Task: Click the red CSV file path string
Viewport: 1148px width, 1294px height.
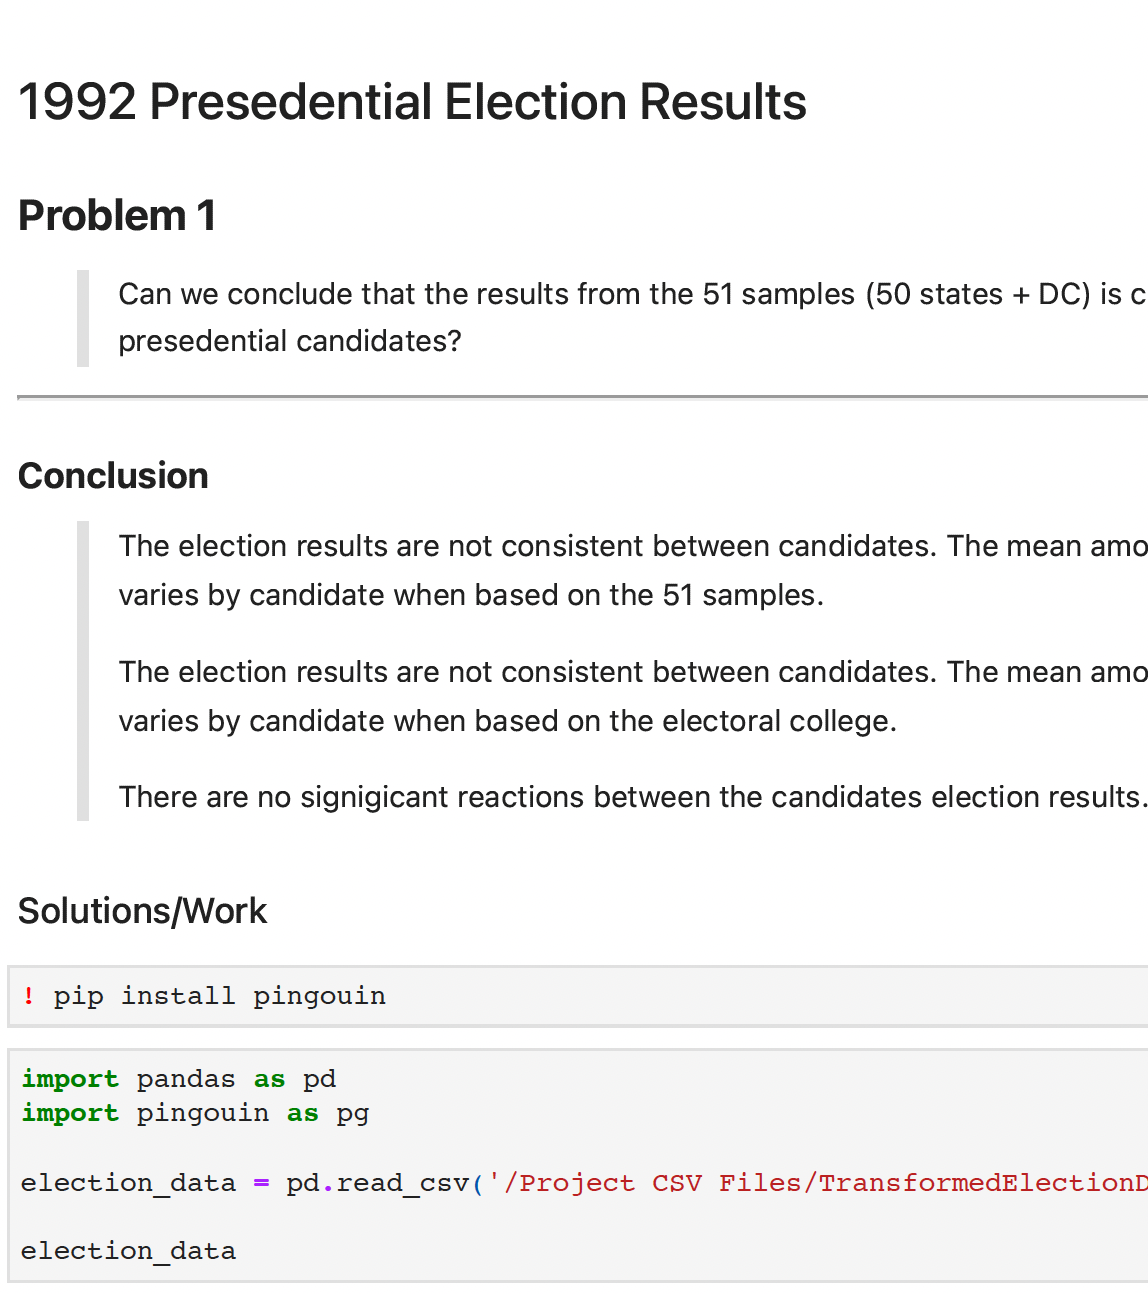Action: [x=820, y=1183]
